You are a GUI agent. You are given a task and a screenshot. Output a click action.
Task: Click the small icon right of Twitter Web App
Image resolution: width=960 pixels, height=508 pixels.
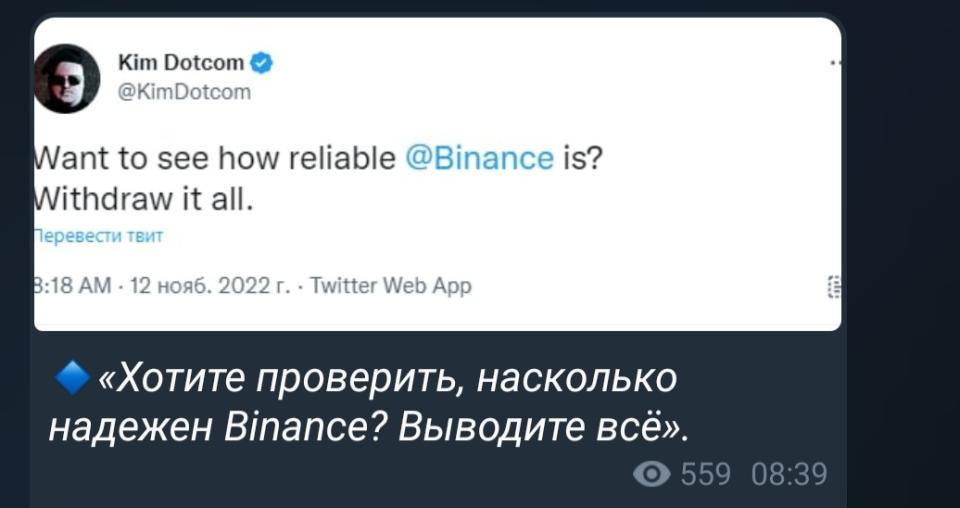pos(835,286)
